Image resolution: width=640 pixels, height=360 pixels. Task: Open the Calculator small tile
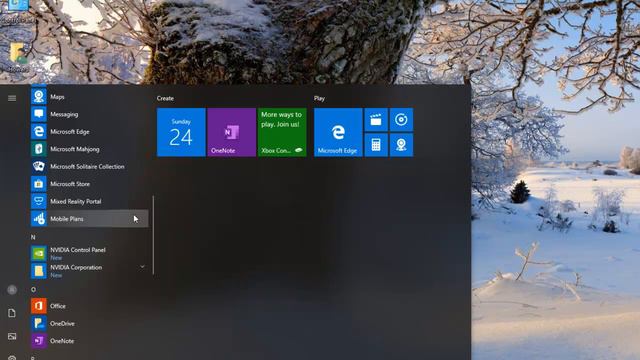[x=376, y=145]
